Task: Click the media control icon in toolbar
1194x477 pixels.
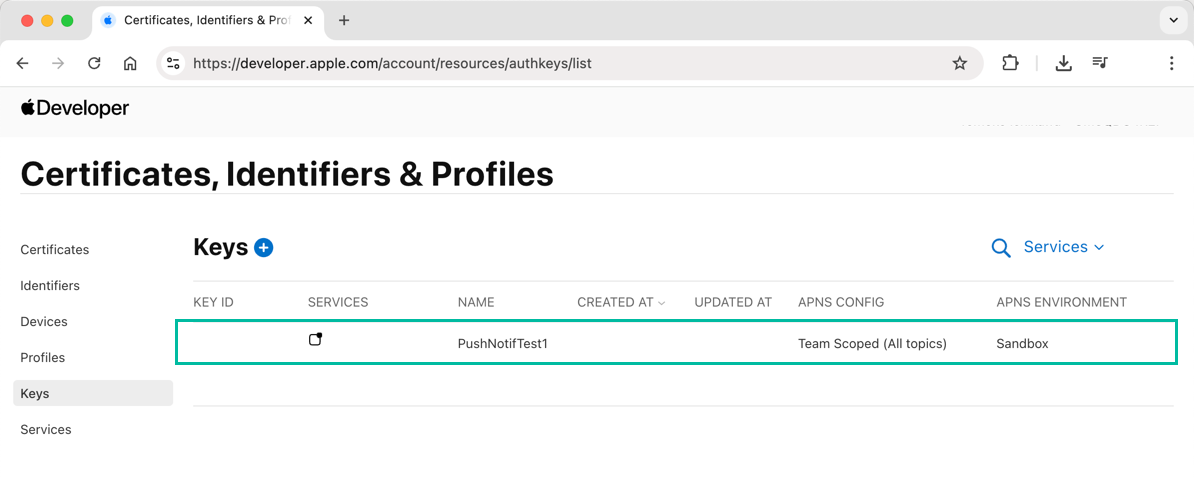Action: (1100, 63)
